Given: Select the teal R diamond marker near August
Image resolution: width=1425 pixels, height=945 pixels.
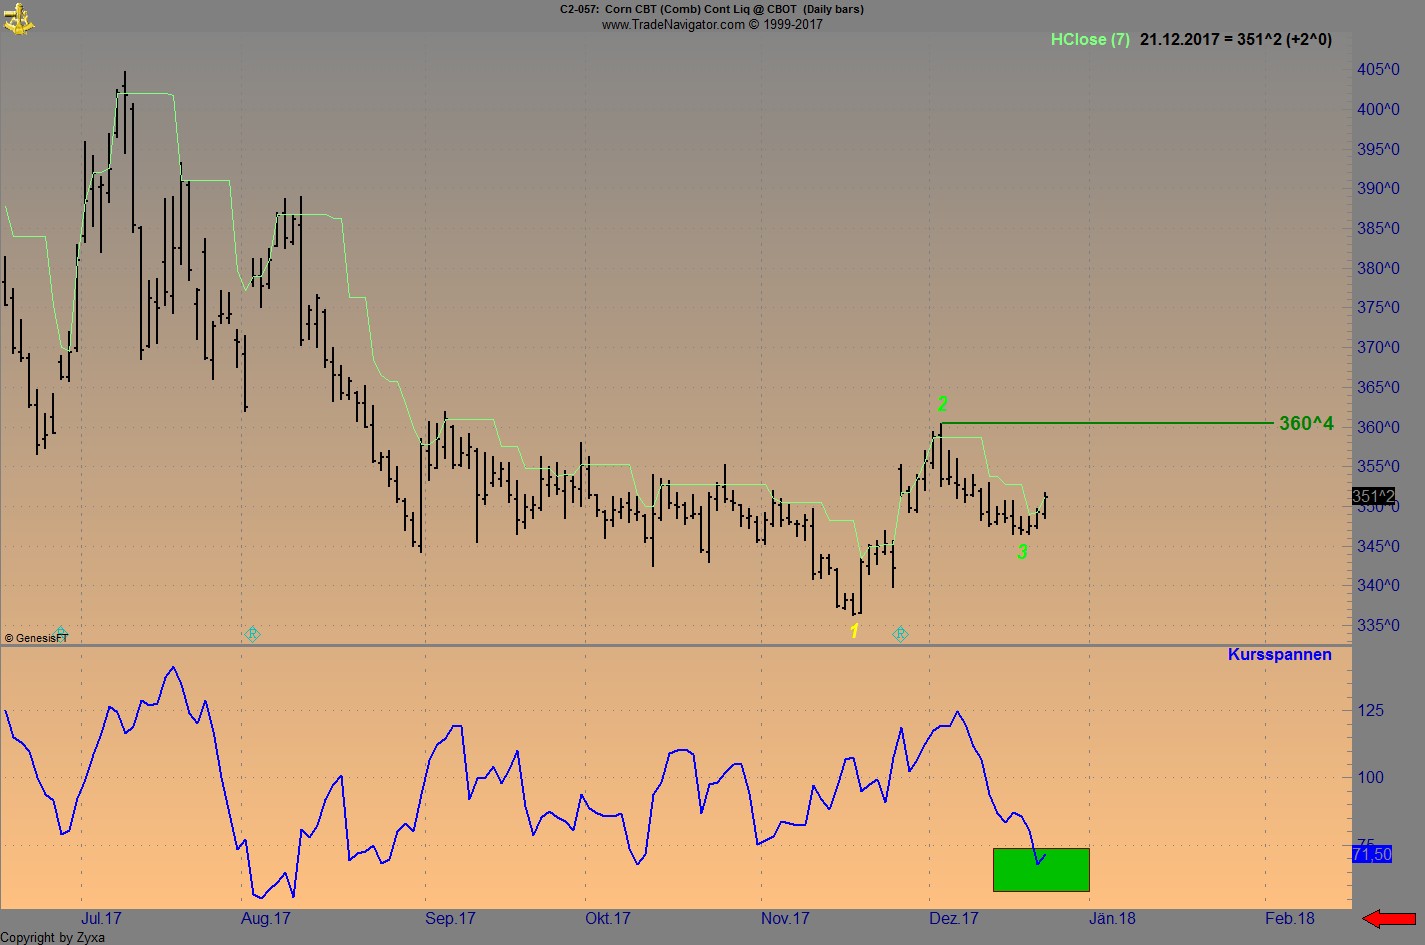Looking at the screenshot, I should pyautogui.click(x=252, y=633).
